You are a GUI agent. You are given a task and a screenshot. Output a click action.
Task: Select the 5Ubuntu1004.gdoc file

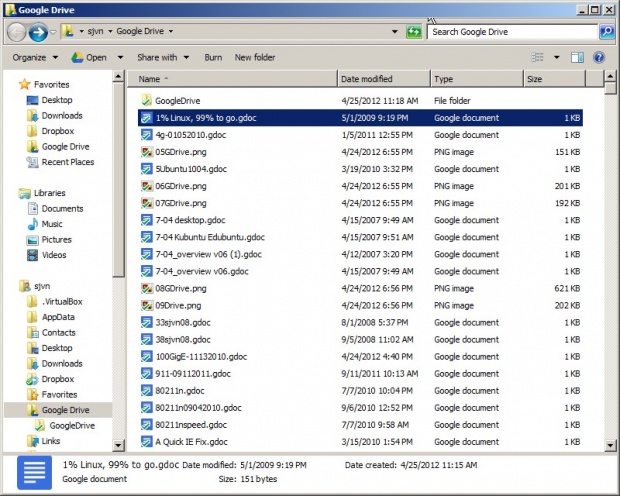tap(191, 169)
